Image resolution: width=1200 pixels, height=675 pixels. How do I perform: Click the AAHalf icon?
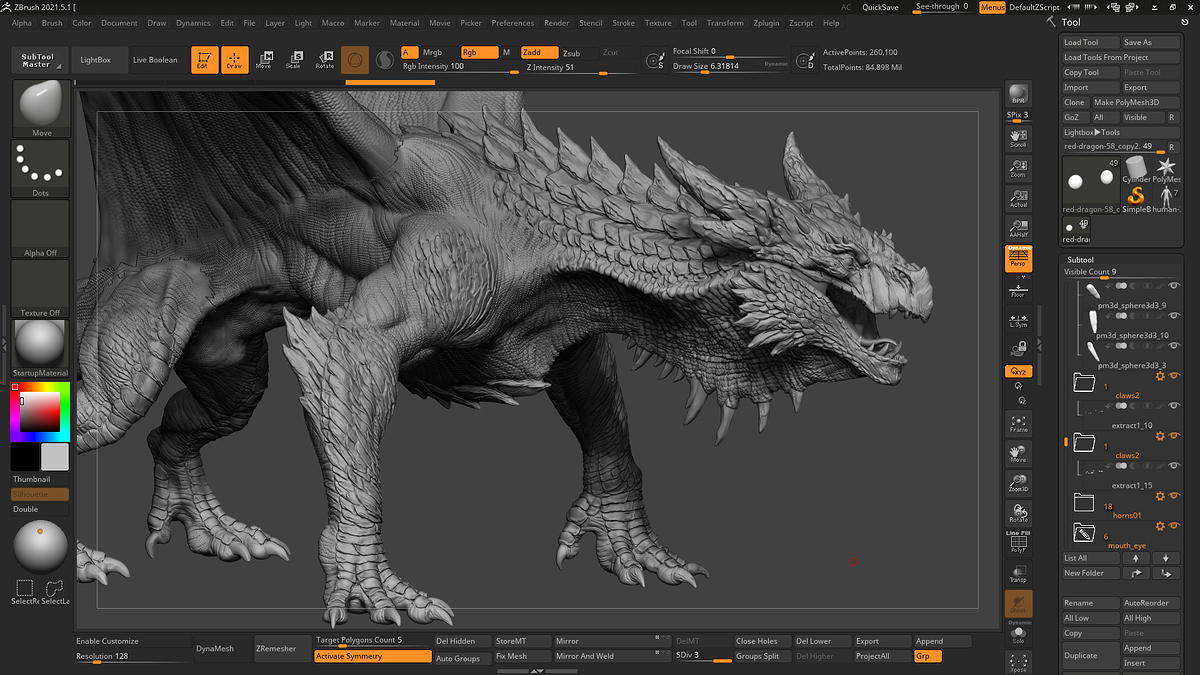coord(1018,228)
